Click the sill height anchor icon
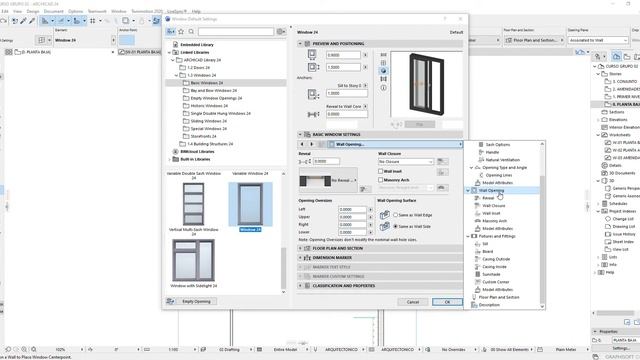 coord(313,94)
